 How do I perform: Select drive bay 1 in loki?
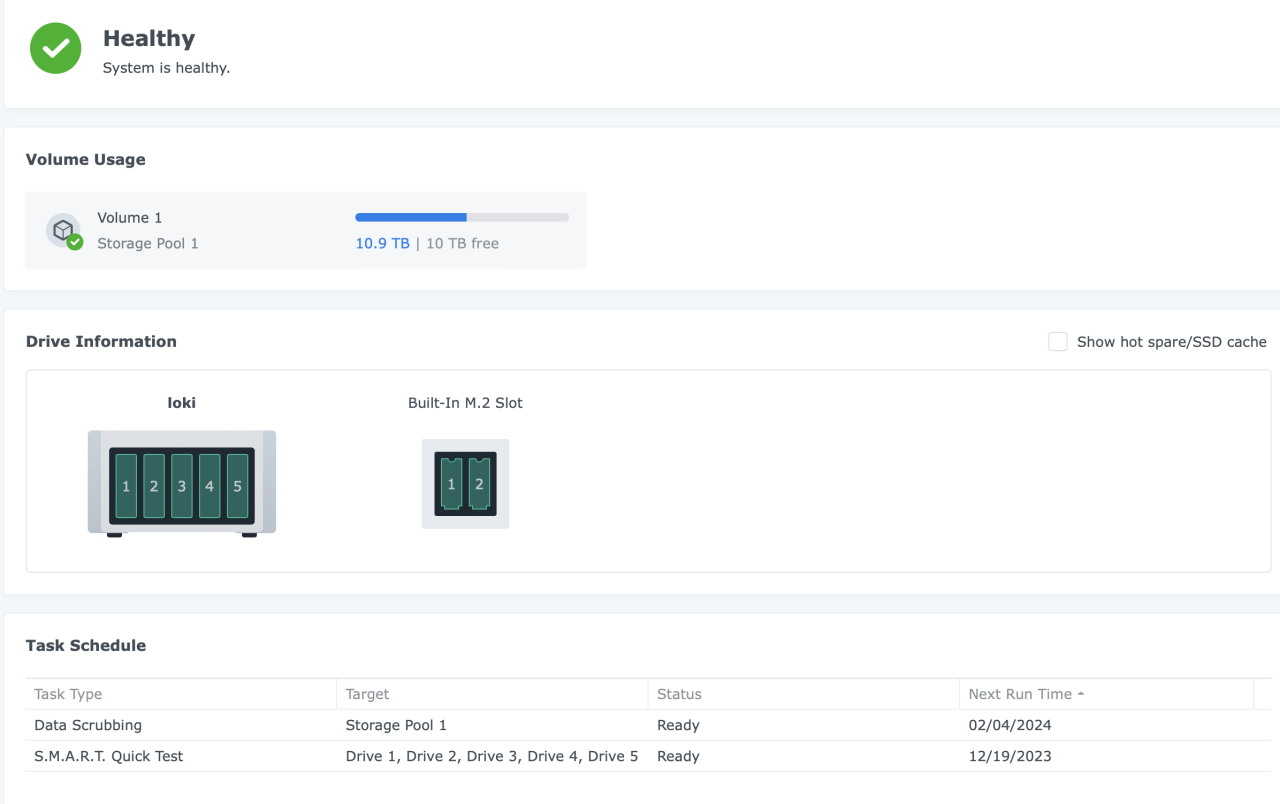[x=126, y=486]
